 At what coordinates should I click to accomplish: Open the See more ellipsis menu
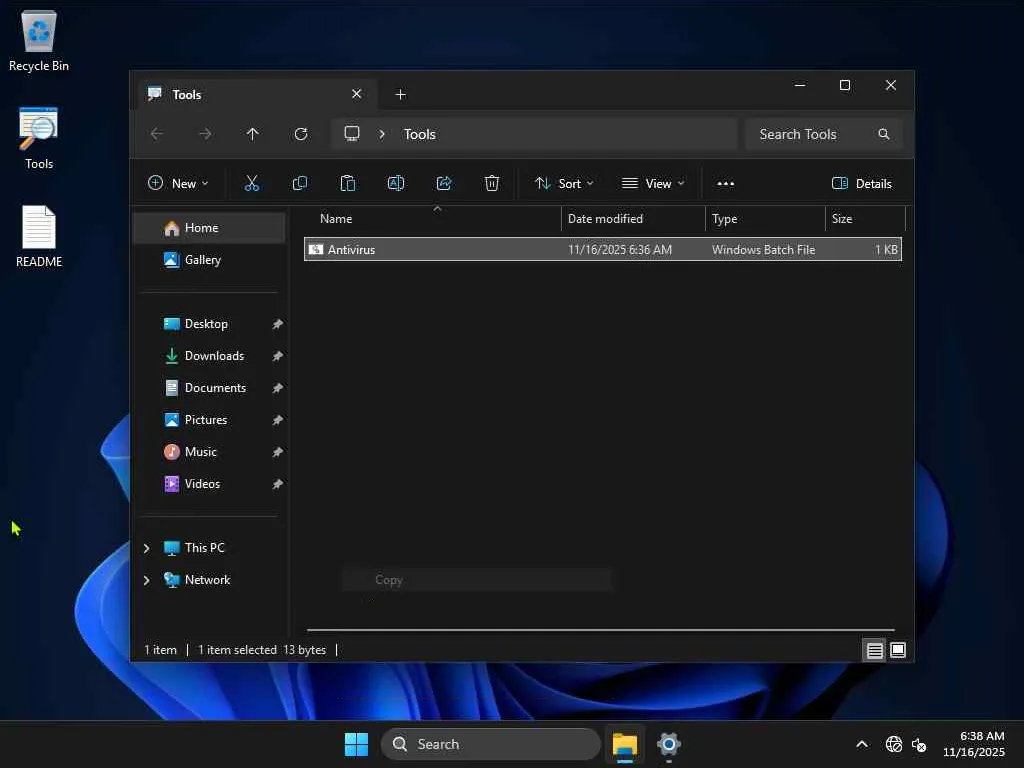[x=726, y=184]
